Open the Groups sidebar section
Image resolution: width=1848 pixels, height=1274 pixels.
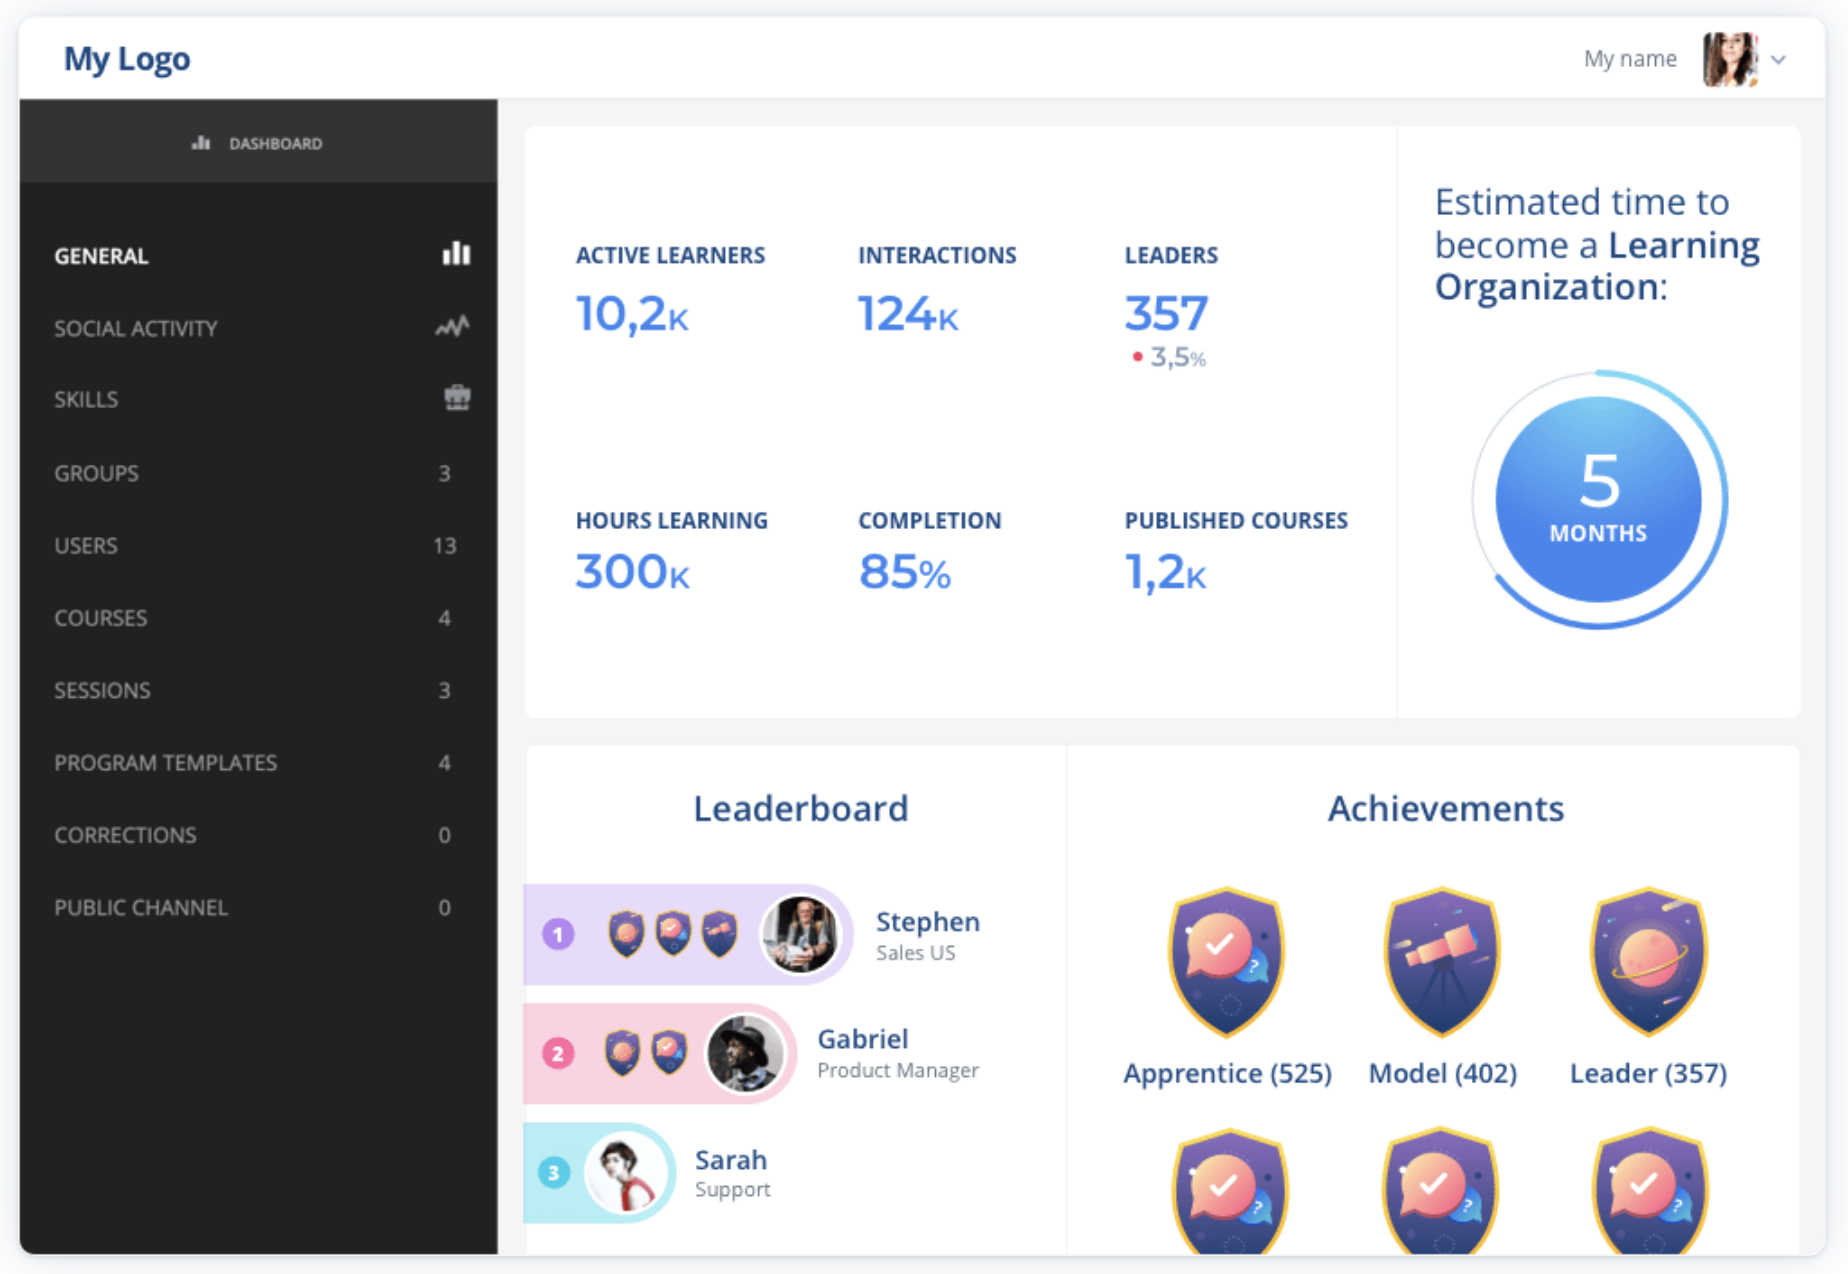pyautogui.click(x=97, y=473)
